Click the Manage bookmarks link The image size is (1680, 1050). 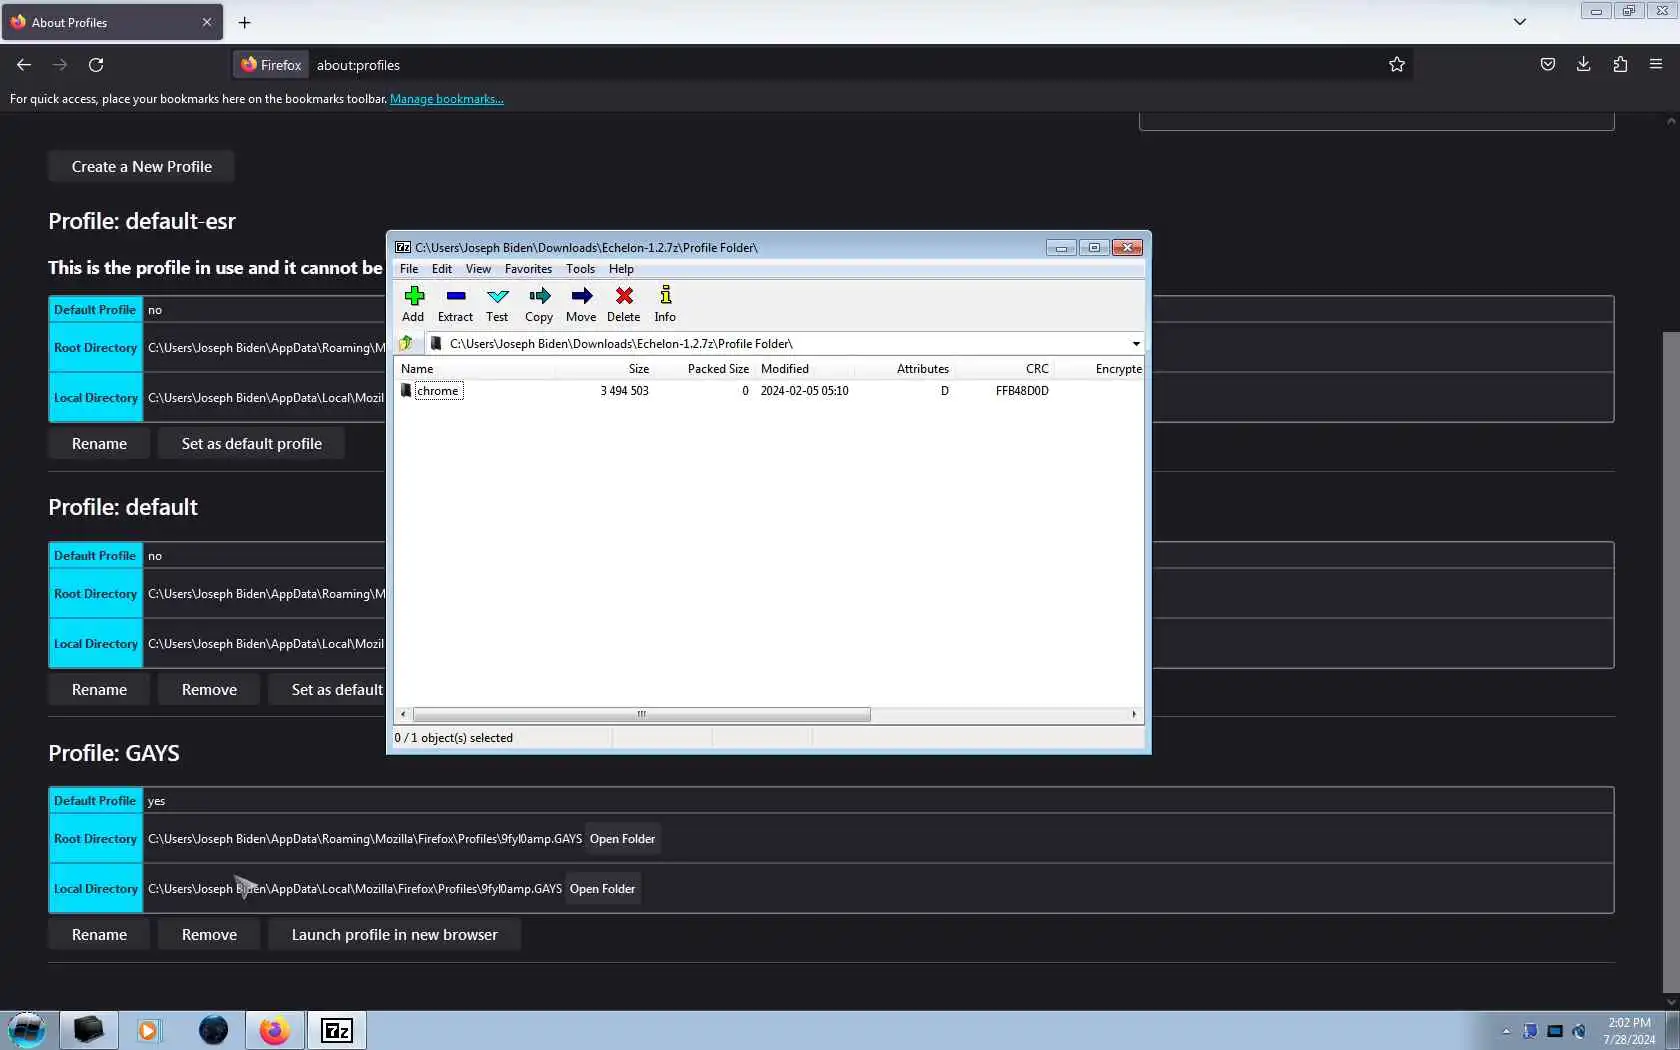pyautogui.click(x=446, y=99)
